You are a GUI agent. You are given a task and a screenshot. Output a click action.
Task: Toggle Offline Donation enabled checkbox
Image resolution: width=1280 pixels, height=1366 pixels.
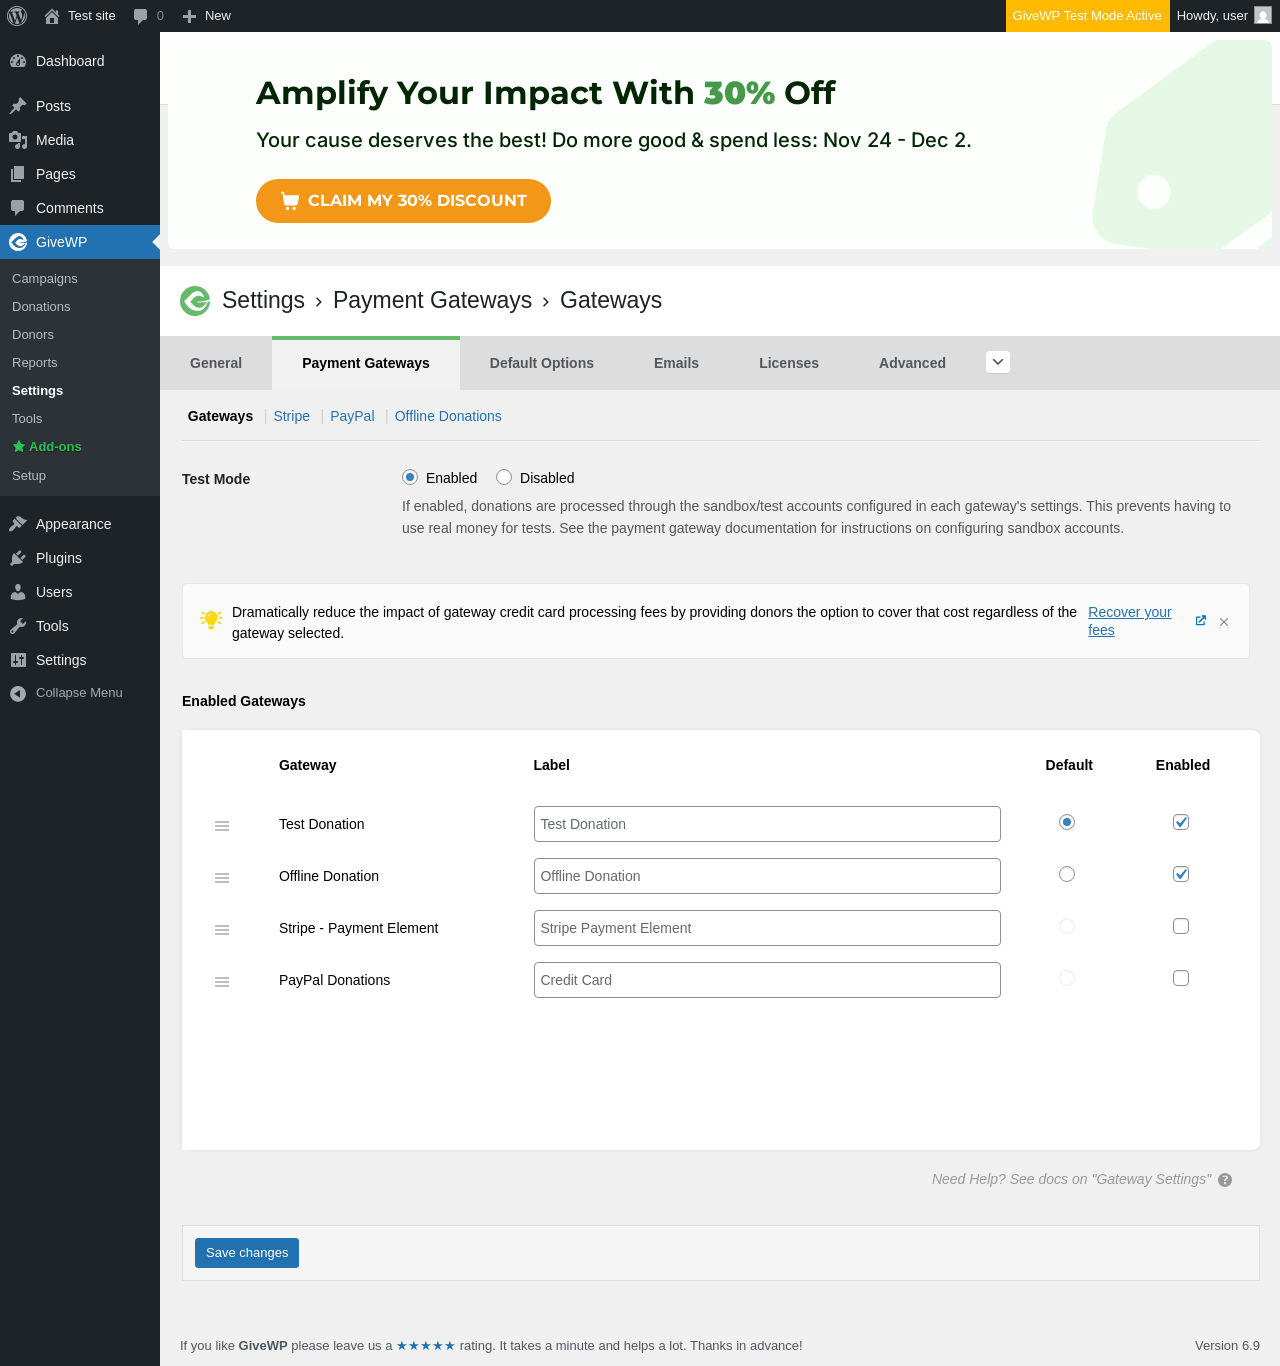point(1181,874)
